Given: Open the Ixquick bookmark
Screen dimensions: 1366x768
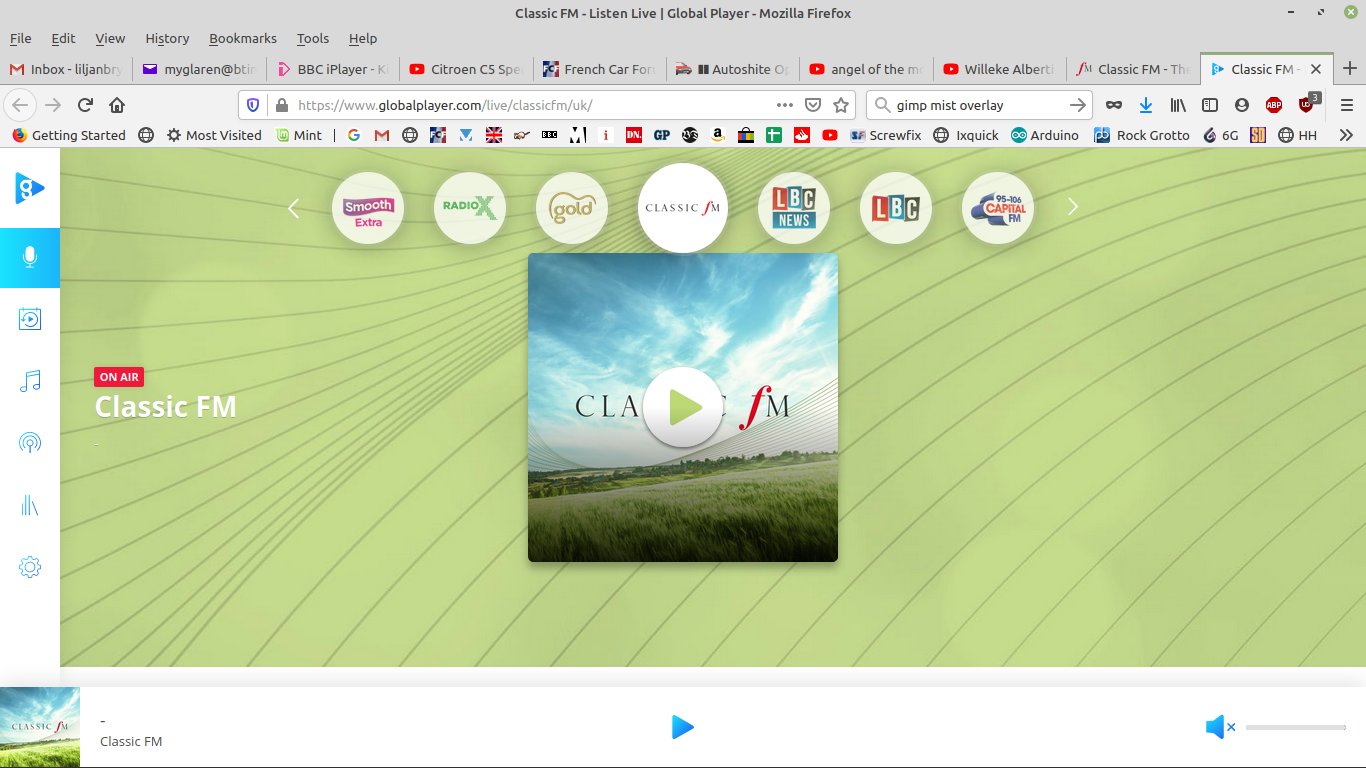Looking at the screenshot, I should 966,135.
